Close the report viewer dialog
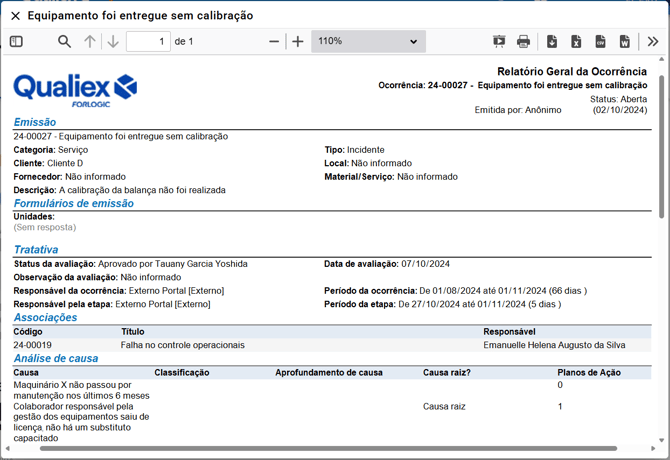670x460 pixels. [x=15, y=16]
